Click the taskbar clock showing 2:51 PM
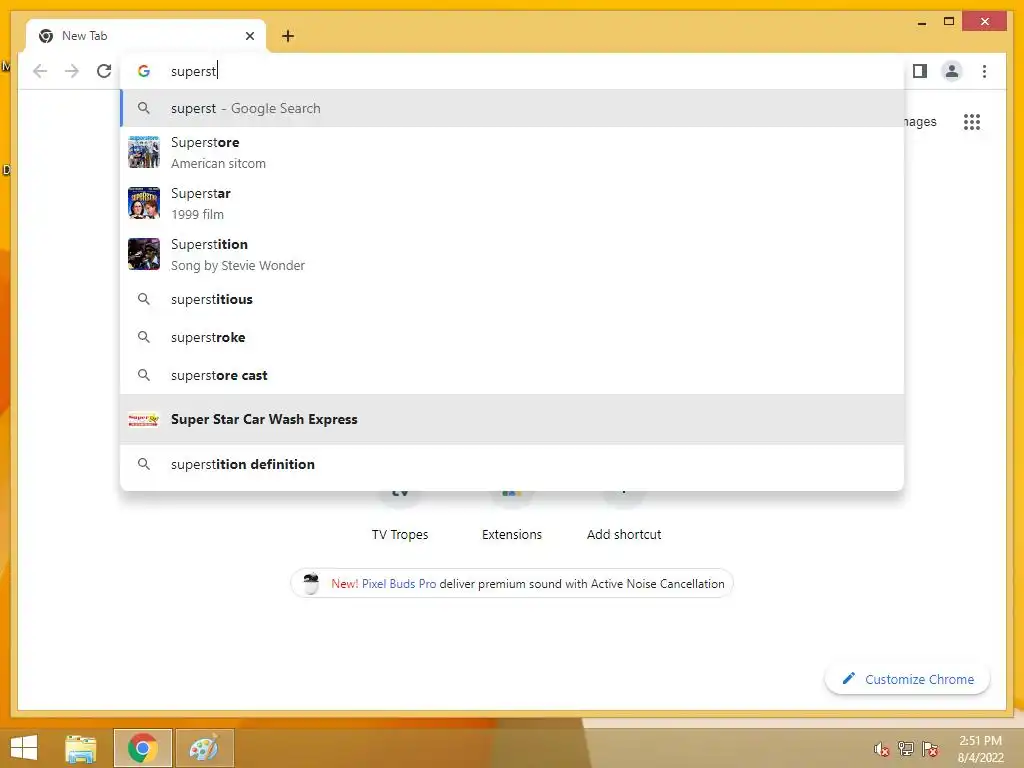 tap(980, 749)
